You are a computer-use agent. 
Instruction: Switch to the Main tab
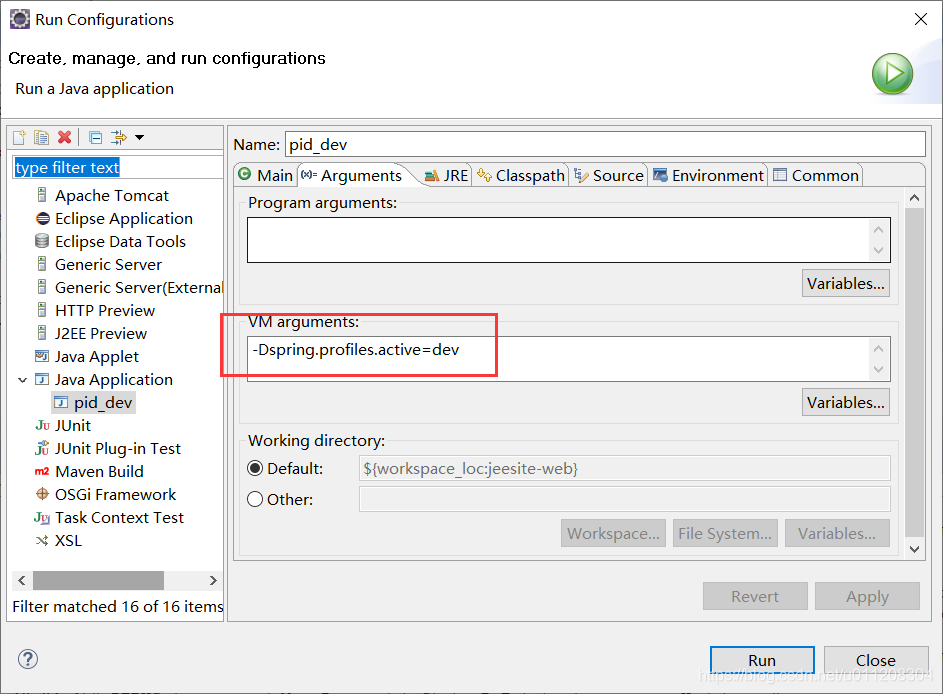[266, 175]
